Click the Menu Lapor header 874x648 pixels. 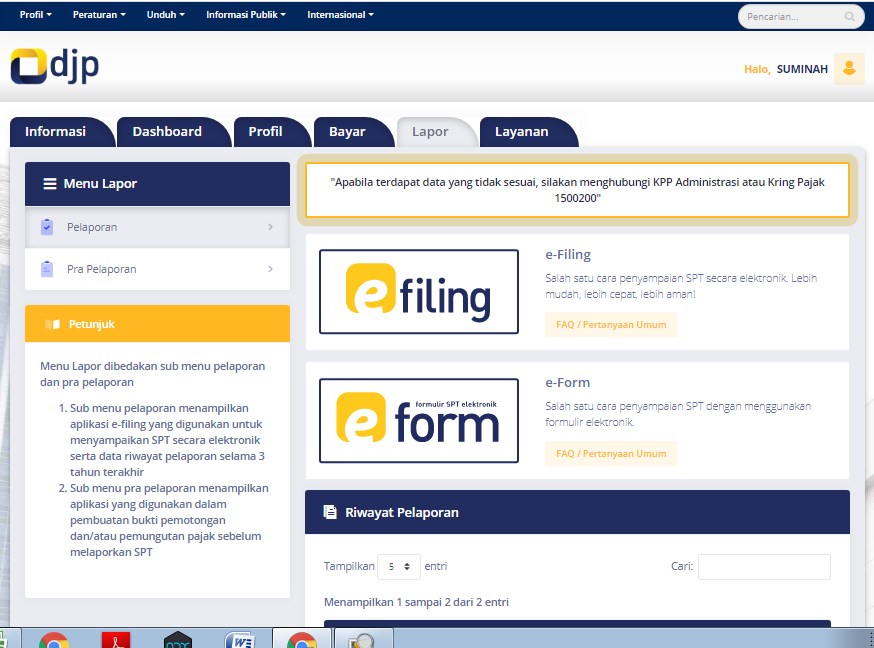point(157,184)
